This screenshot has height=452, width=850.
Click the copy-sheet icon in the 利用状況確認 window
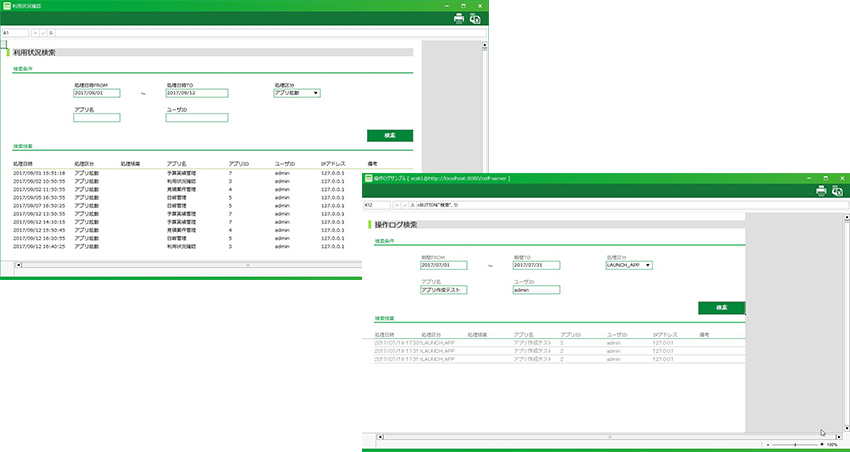(475, 19)
